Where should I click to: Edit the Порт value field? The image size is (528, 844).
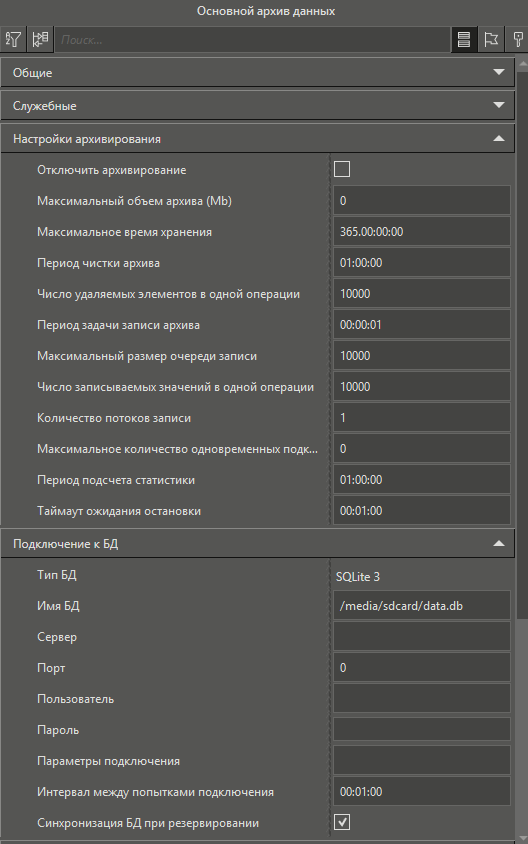click(421, 668)
